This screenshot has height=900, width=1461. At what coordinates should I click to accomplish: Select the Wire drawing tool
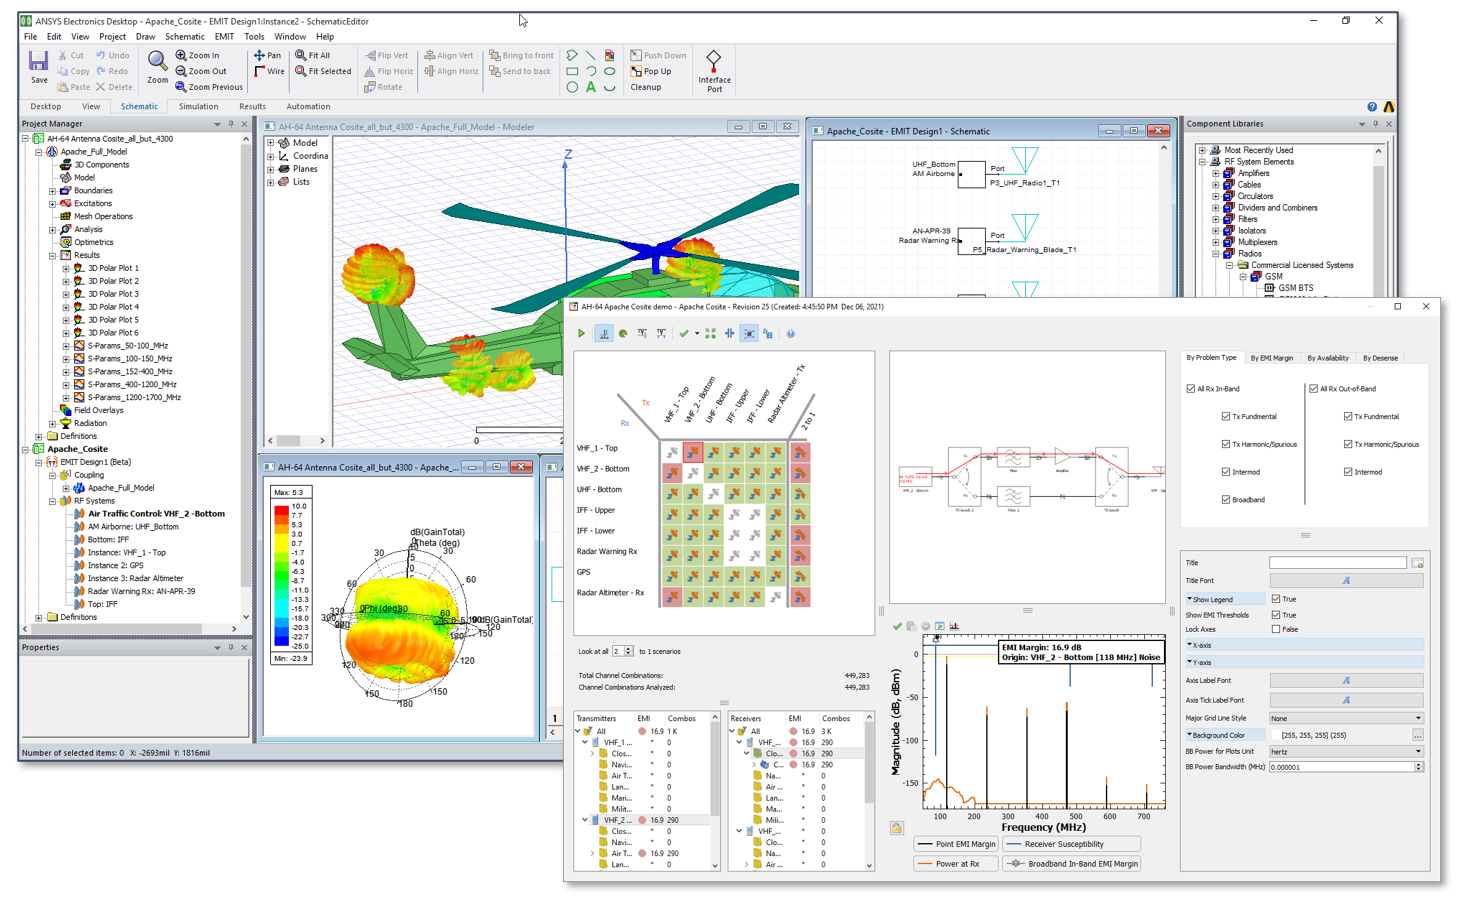[269, 71]
